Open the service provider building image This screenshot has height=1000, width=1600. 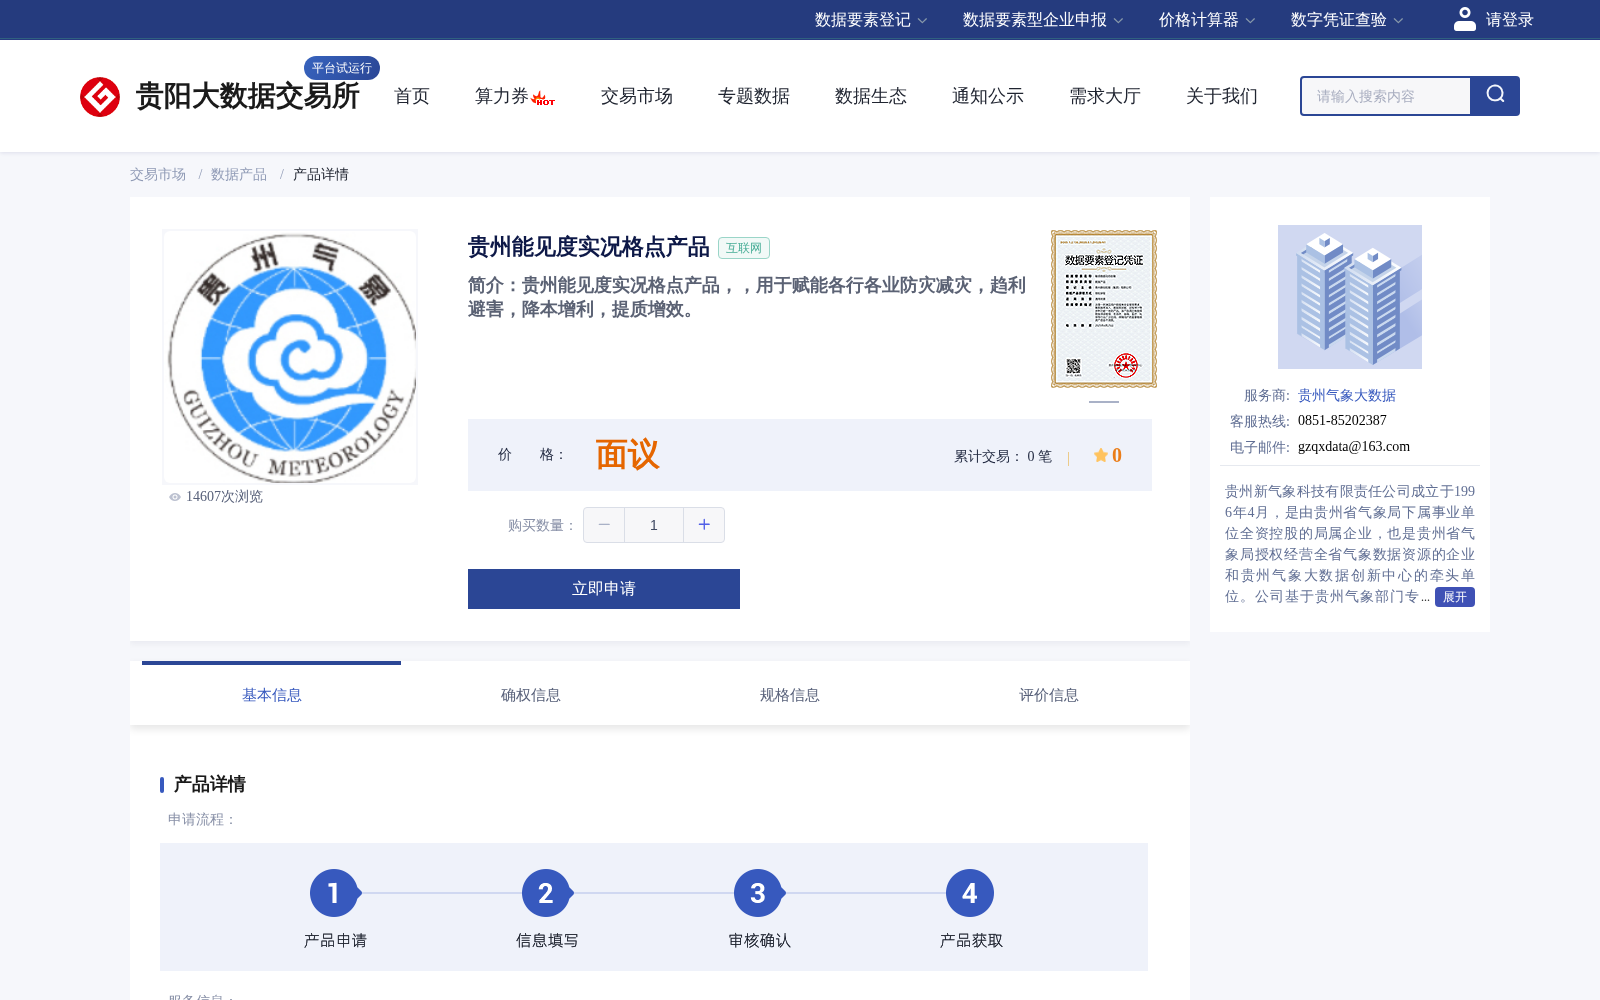pyautogui.click(x=1350, y=297)
